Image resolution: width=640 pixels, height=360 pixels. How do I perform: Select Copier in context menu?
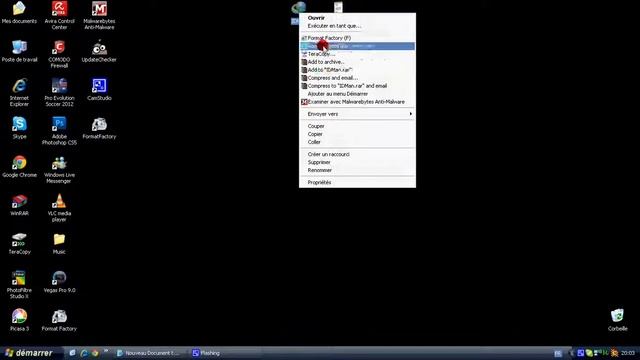coord(357,134)
